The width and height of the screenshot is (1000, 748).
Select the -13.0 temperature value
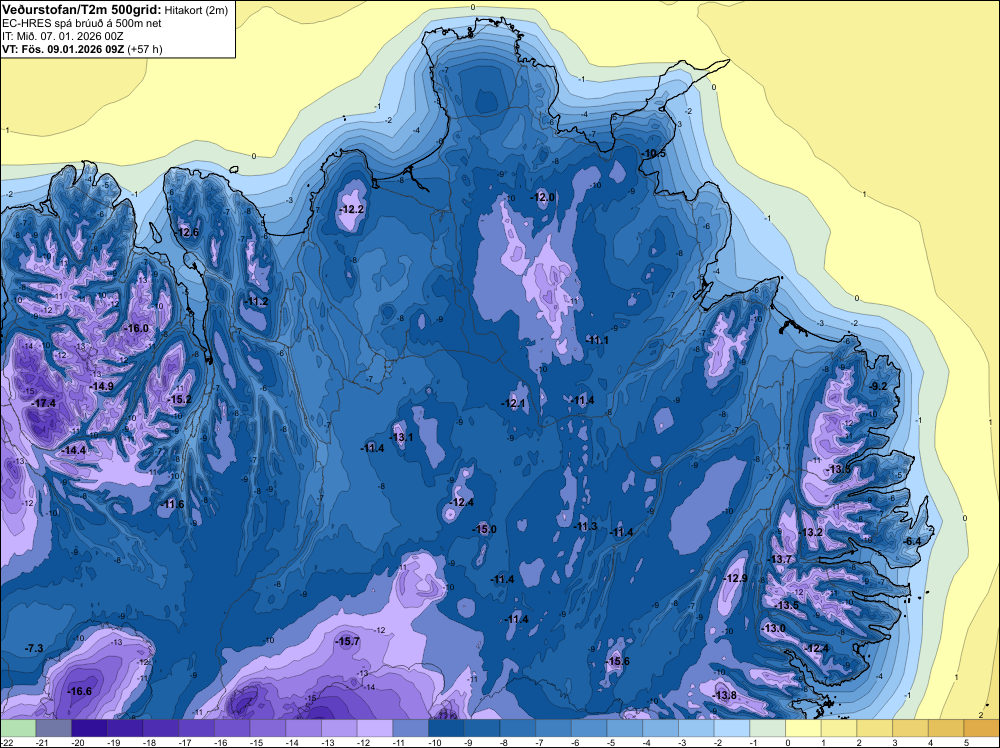tap(774, 628)
